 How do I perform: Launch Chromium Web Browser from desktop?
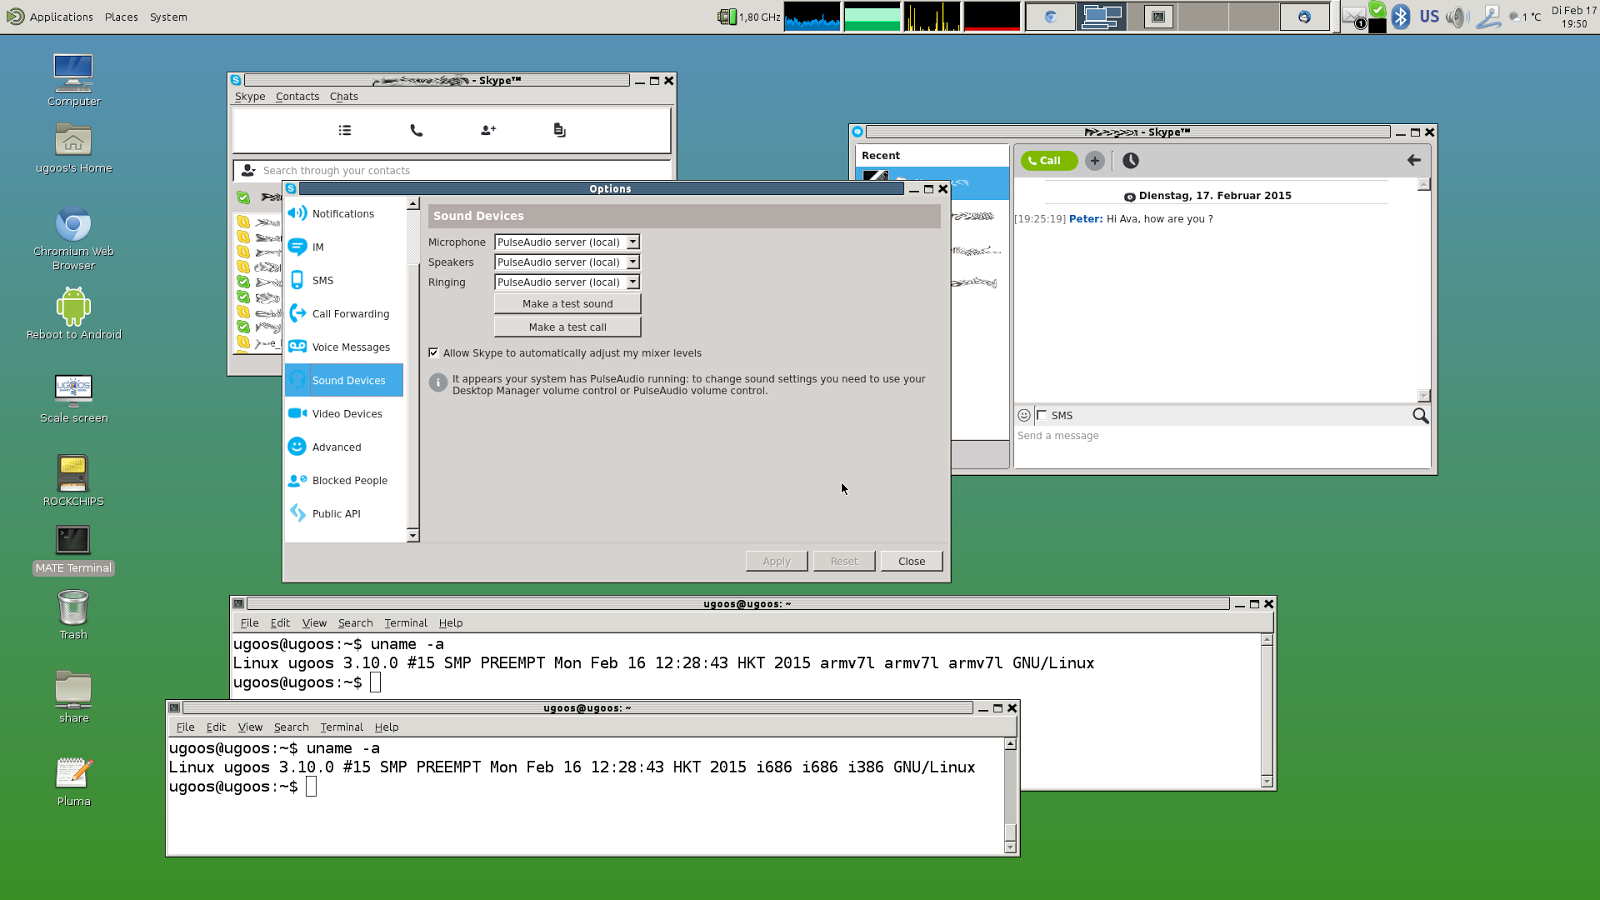[x=73, y=238]
